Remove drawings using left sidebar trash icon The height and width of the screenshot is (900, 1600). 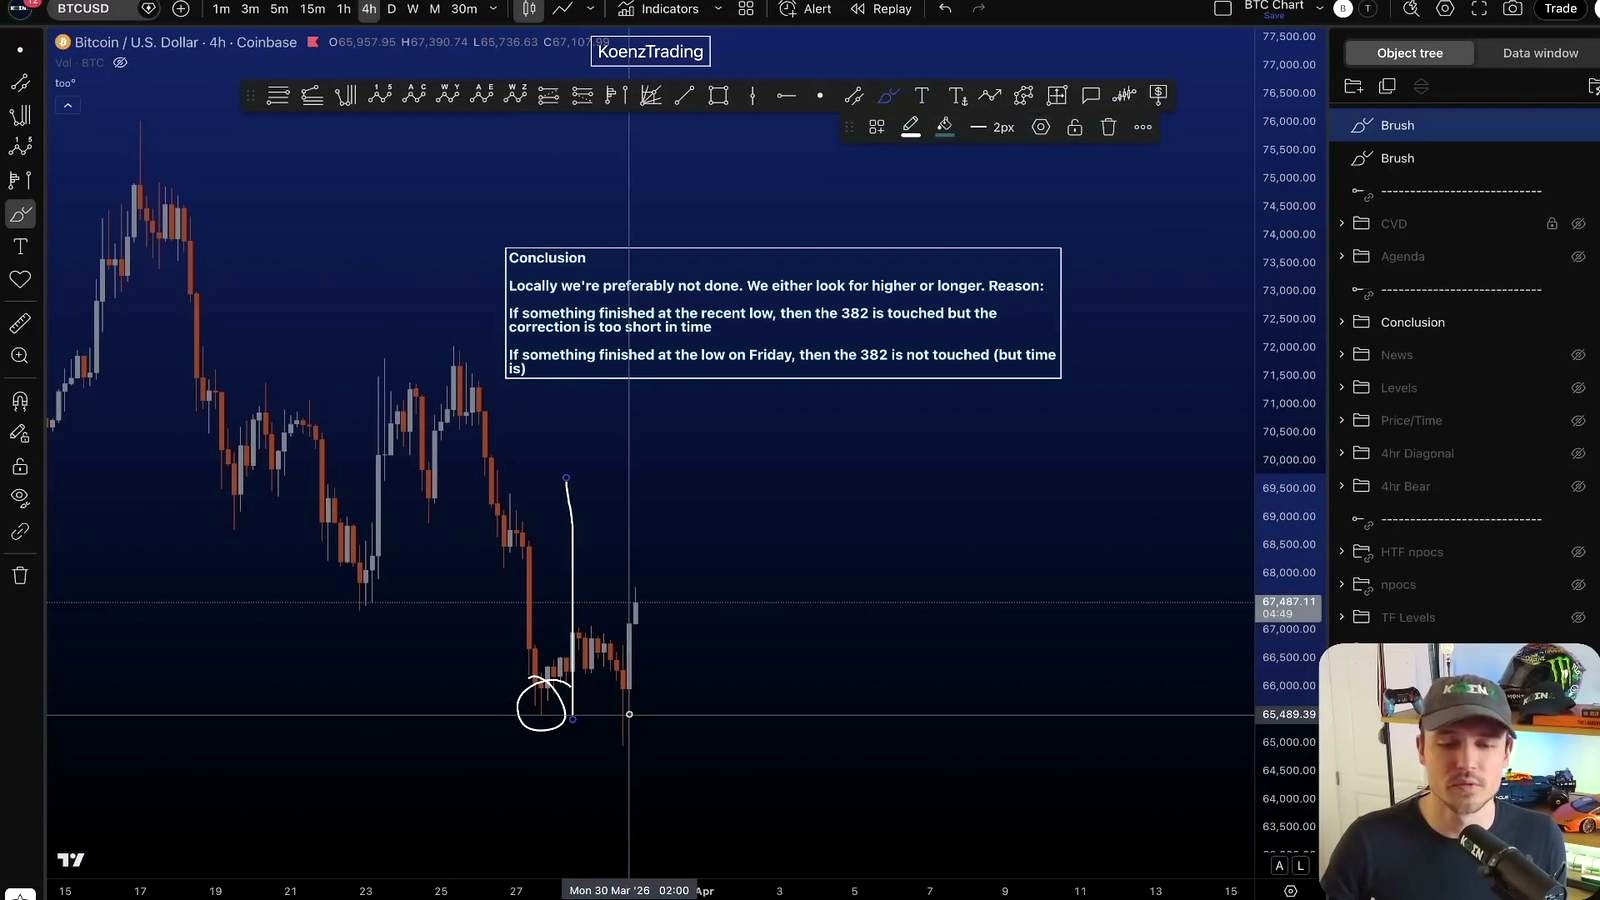click(20, 575)
